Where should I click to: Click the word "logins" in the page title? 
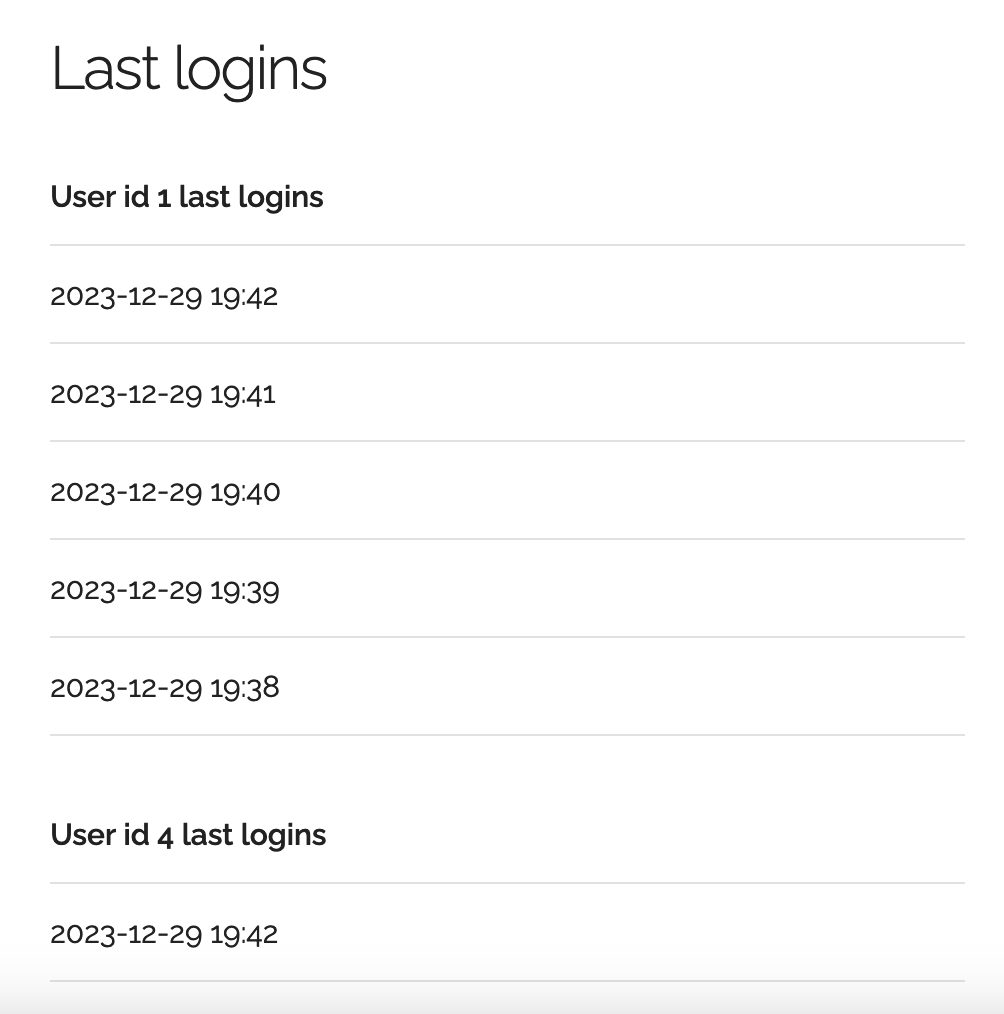251,72
